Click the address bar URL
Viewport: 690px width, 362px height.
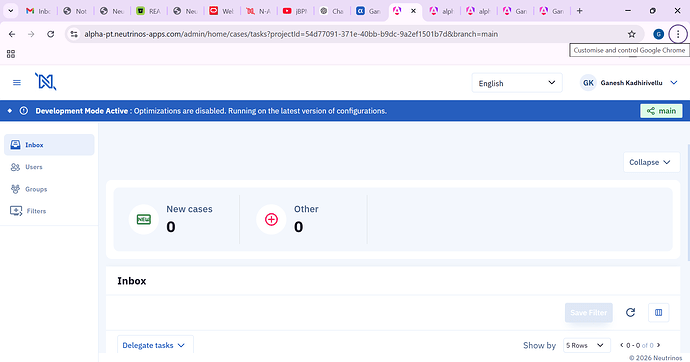[x=291, y=34]
